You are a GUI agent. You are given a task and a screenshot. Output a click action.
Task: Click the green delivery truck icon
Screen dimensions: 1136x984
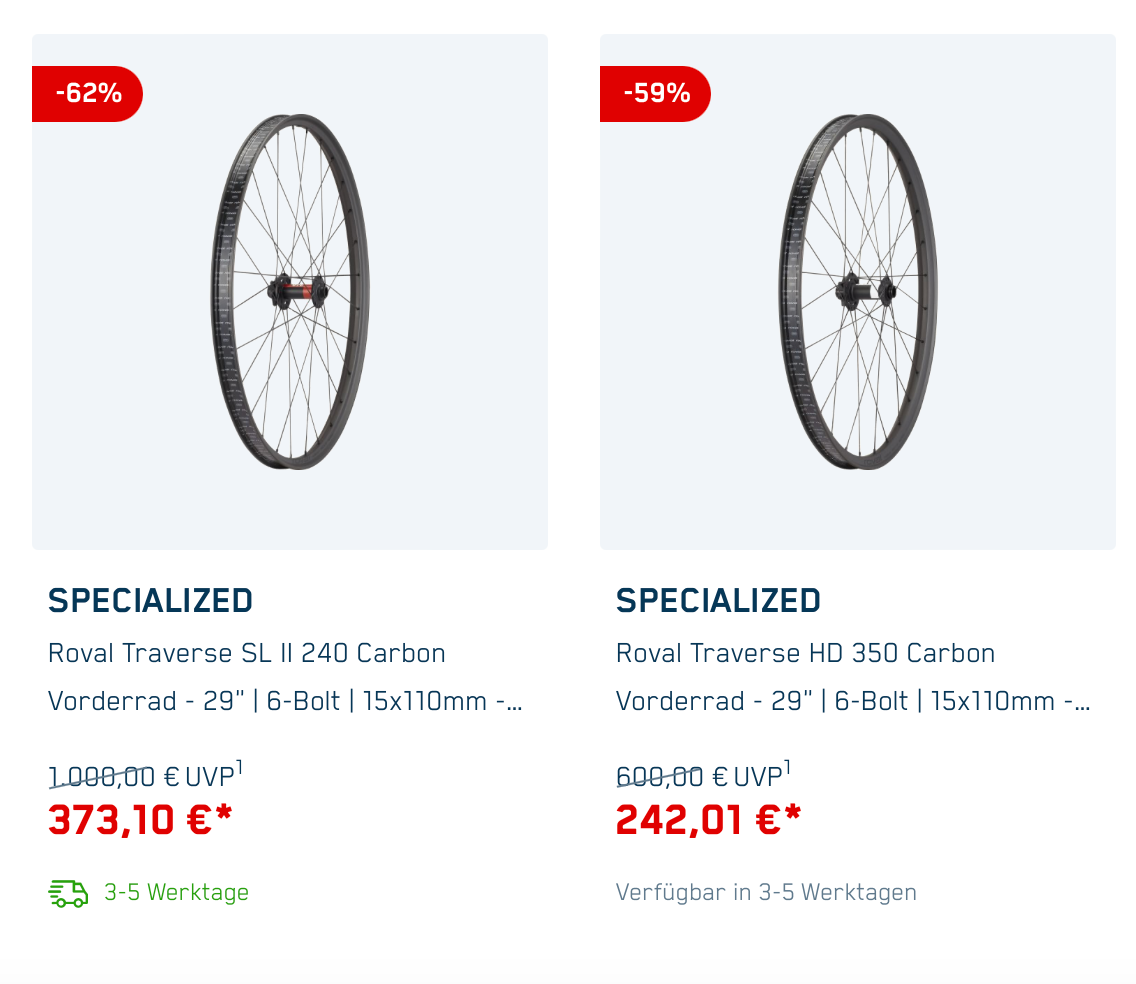(68, 893)
